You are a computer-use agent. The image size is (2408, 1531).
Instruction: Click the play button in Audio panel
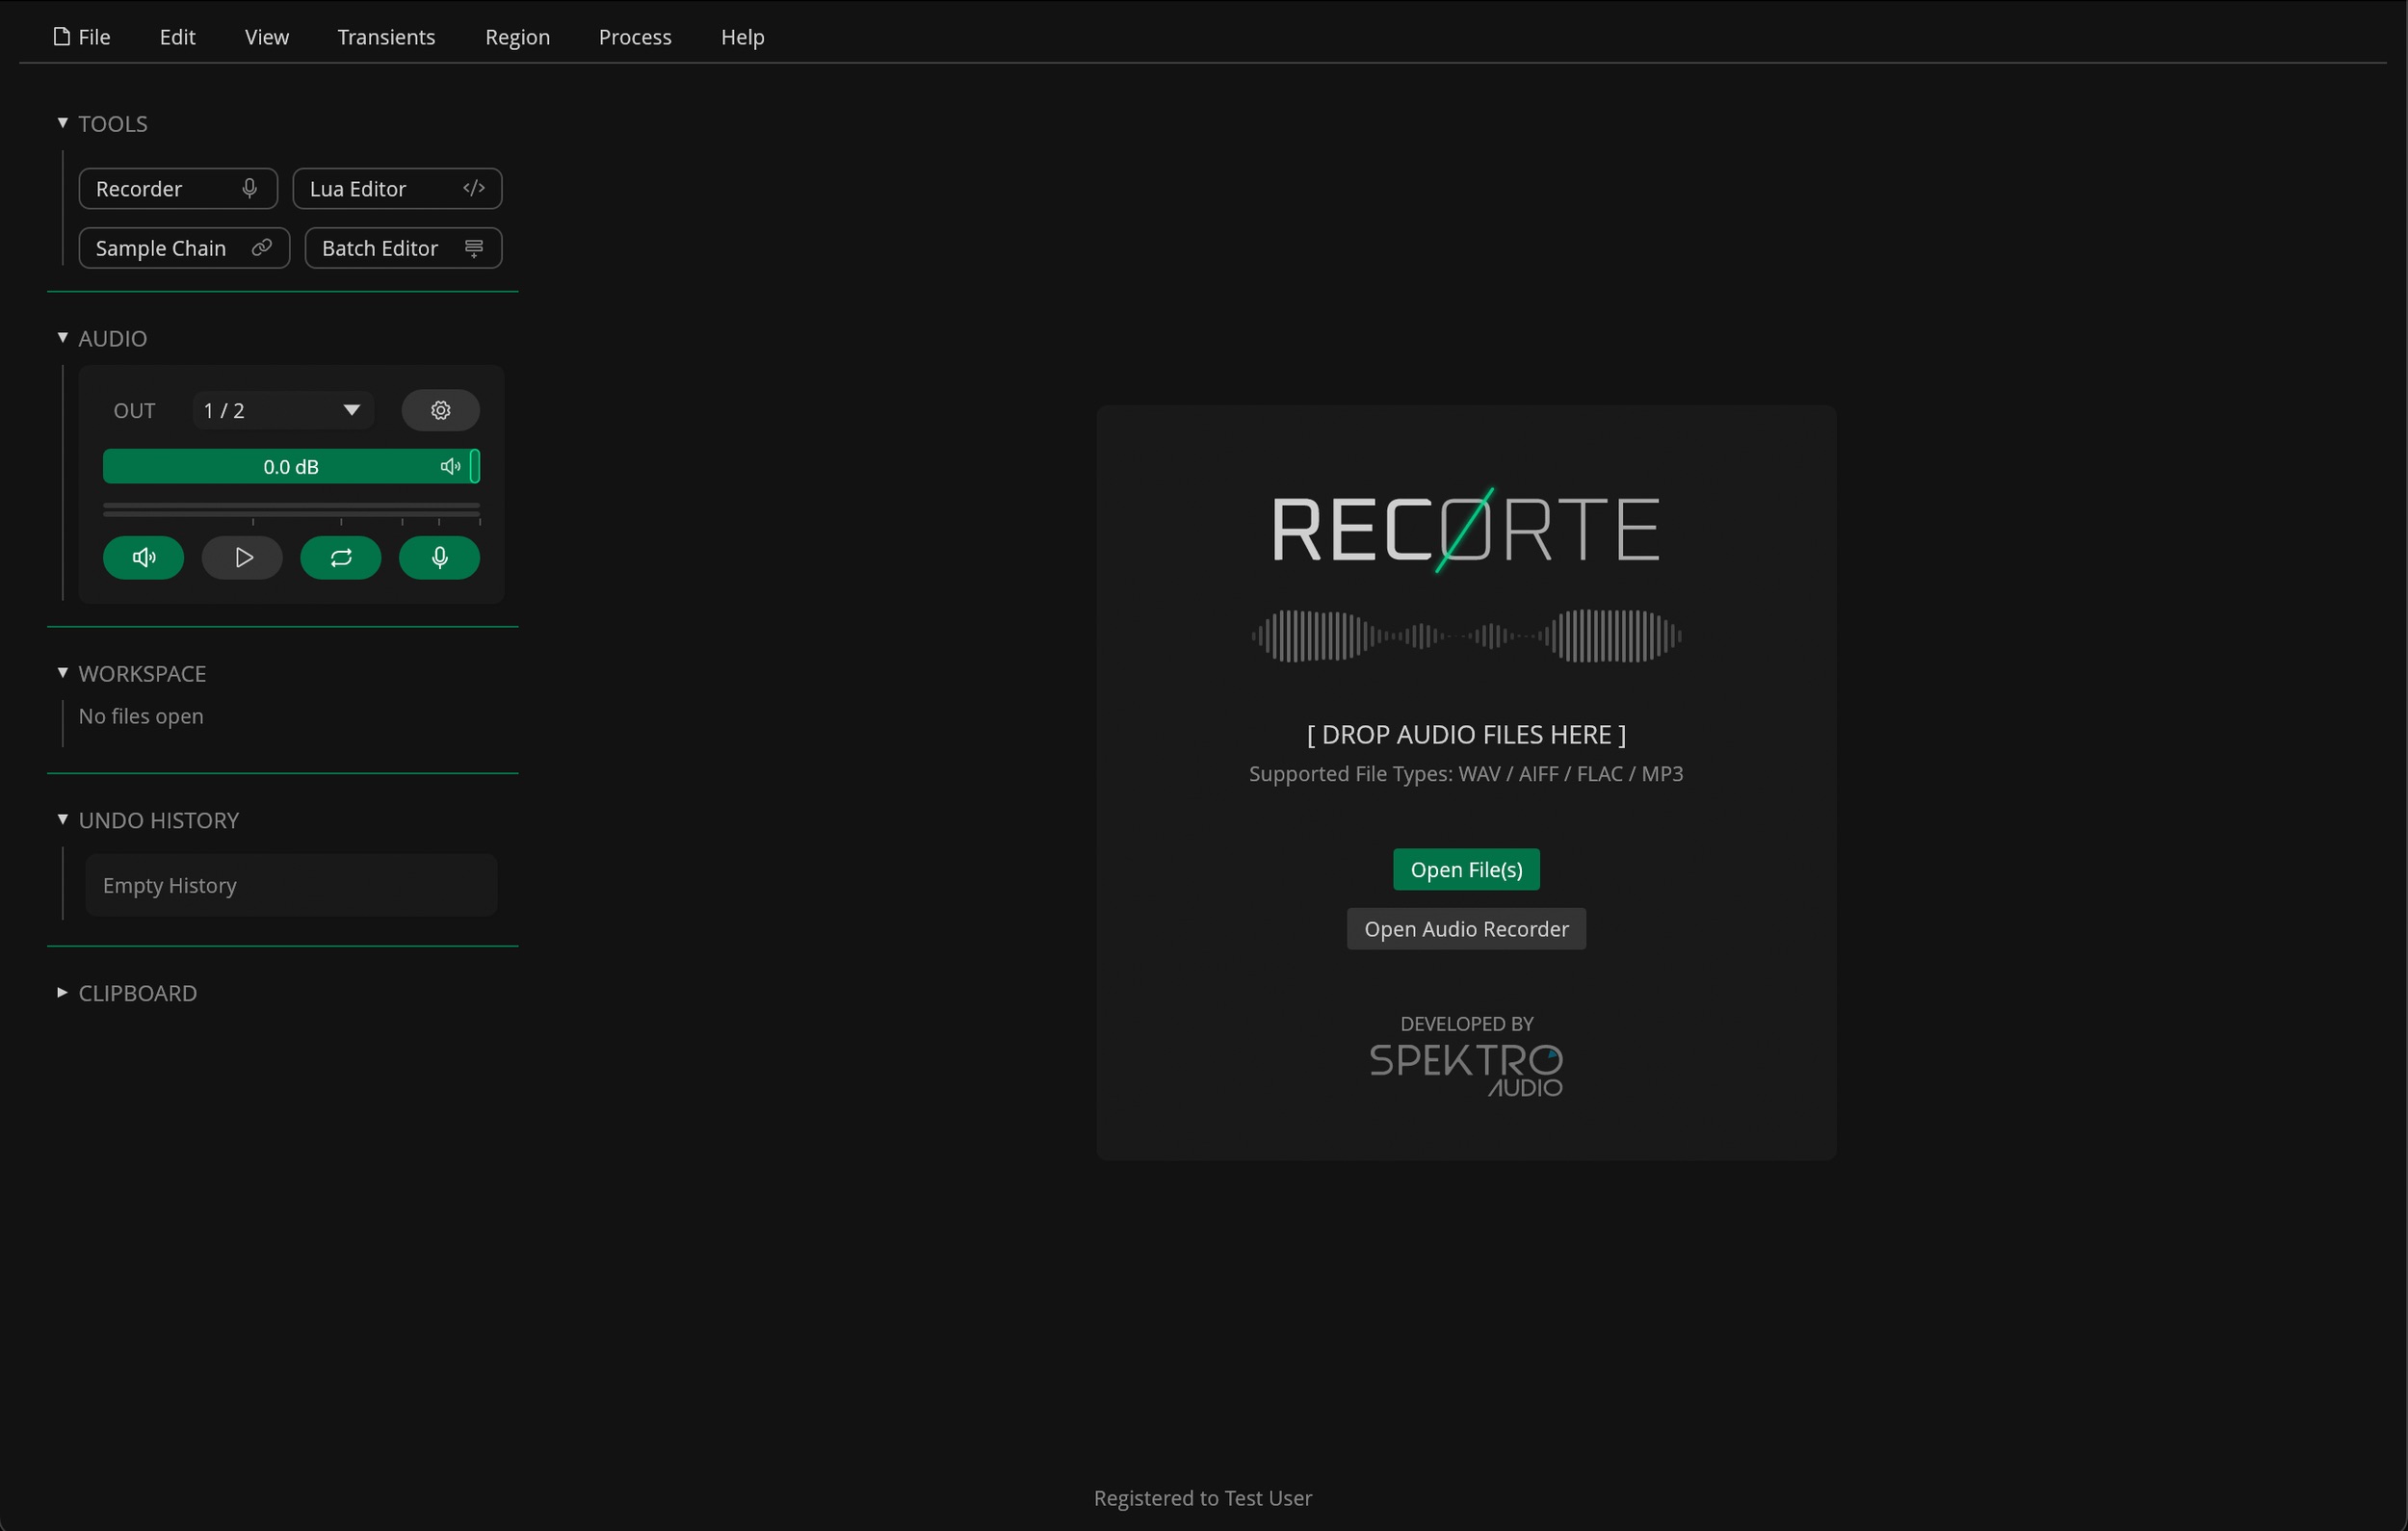(x=242, y=558)
